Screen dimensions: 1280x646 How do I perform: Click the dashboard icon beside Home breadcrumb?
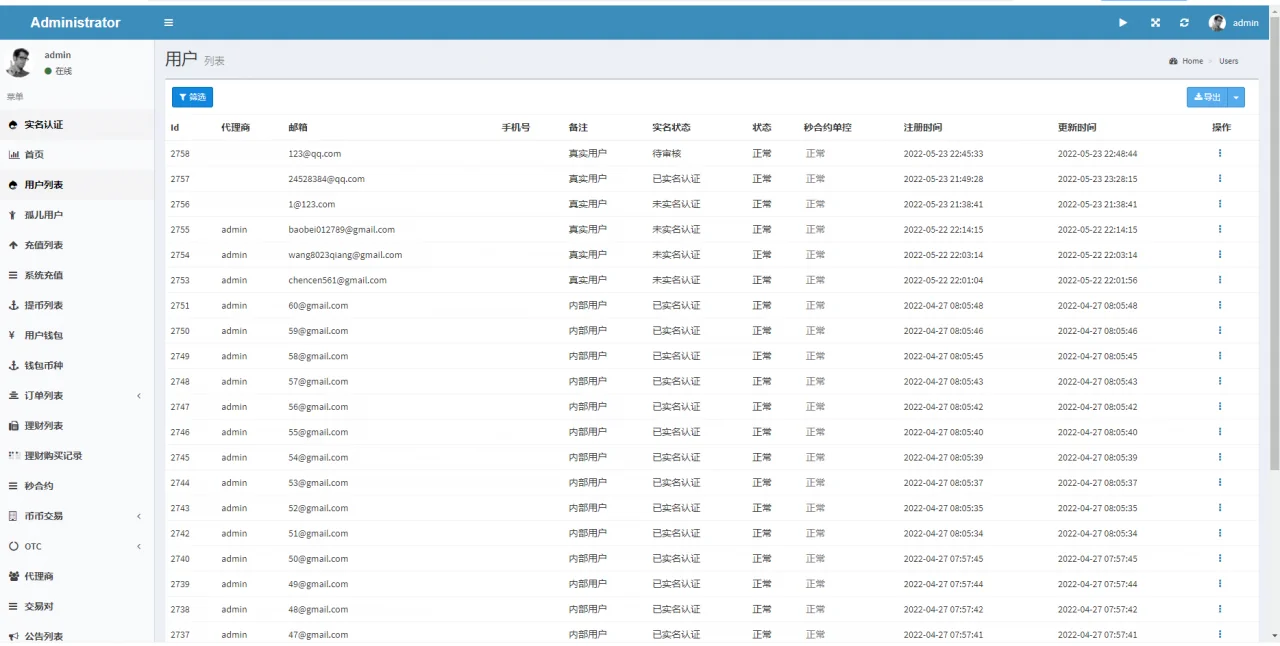click(x=1173, y=61)
